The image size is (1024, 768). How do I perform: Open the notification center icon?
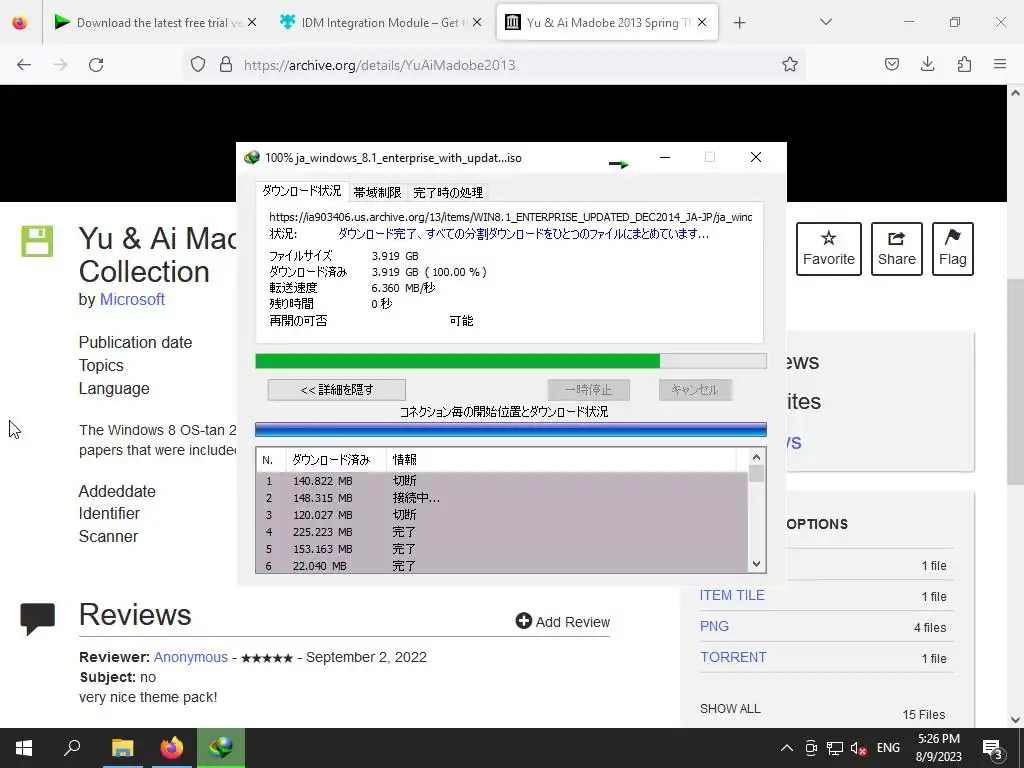click(x=993, y=749)
